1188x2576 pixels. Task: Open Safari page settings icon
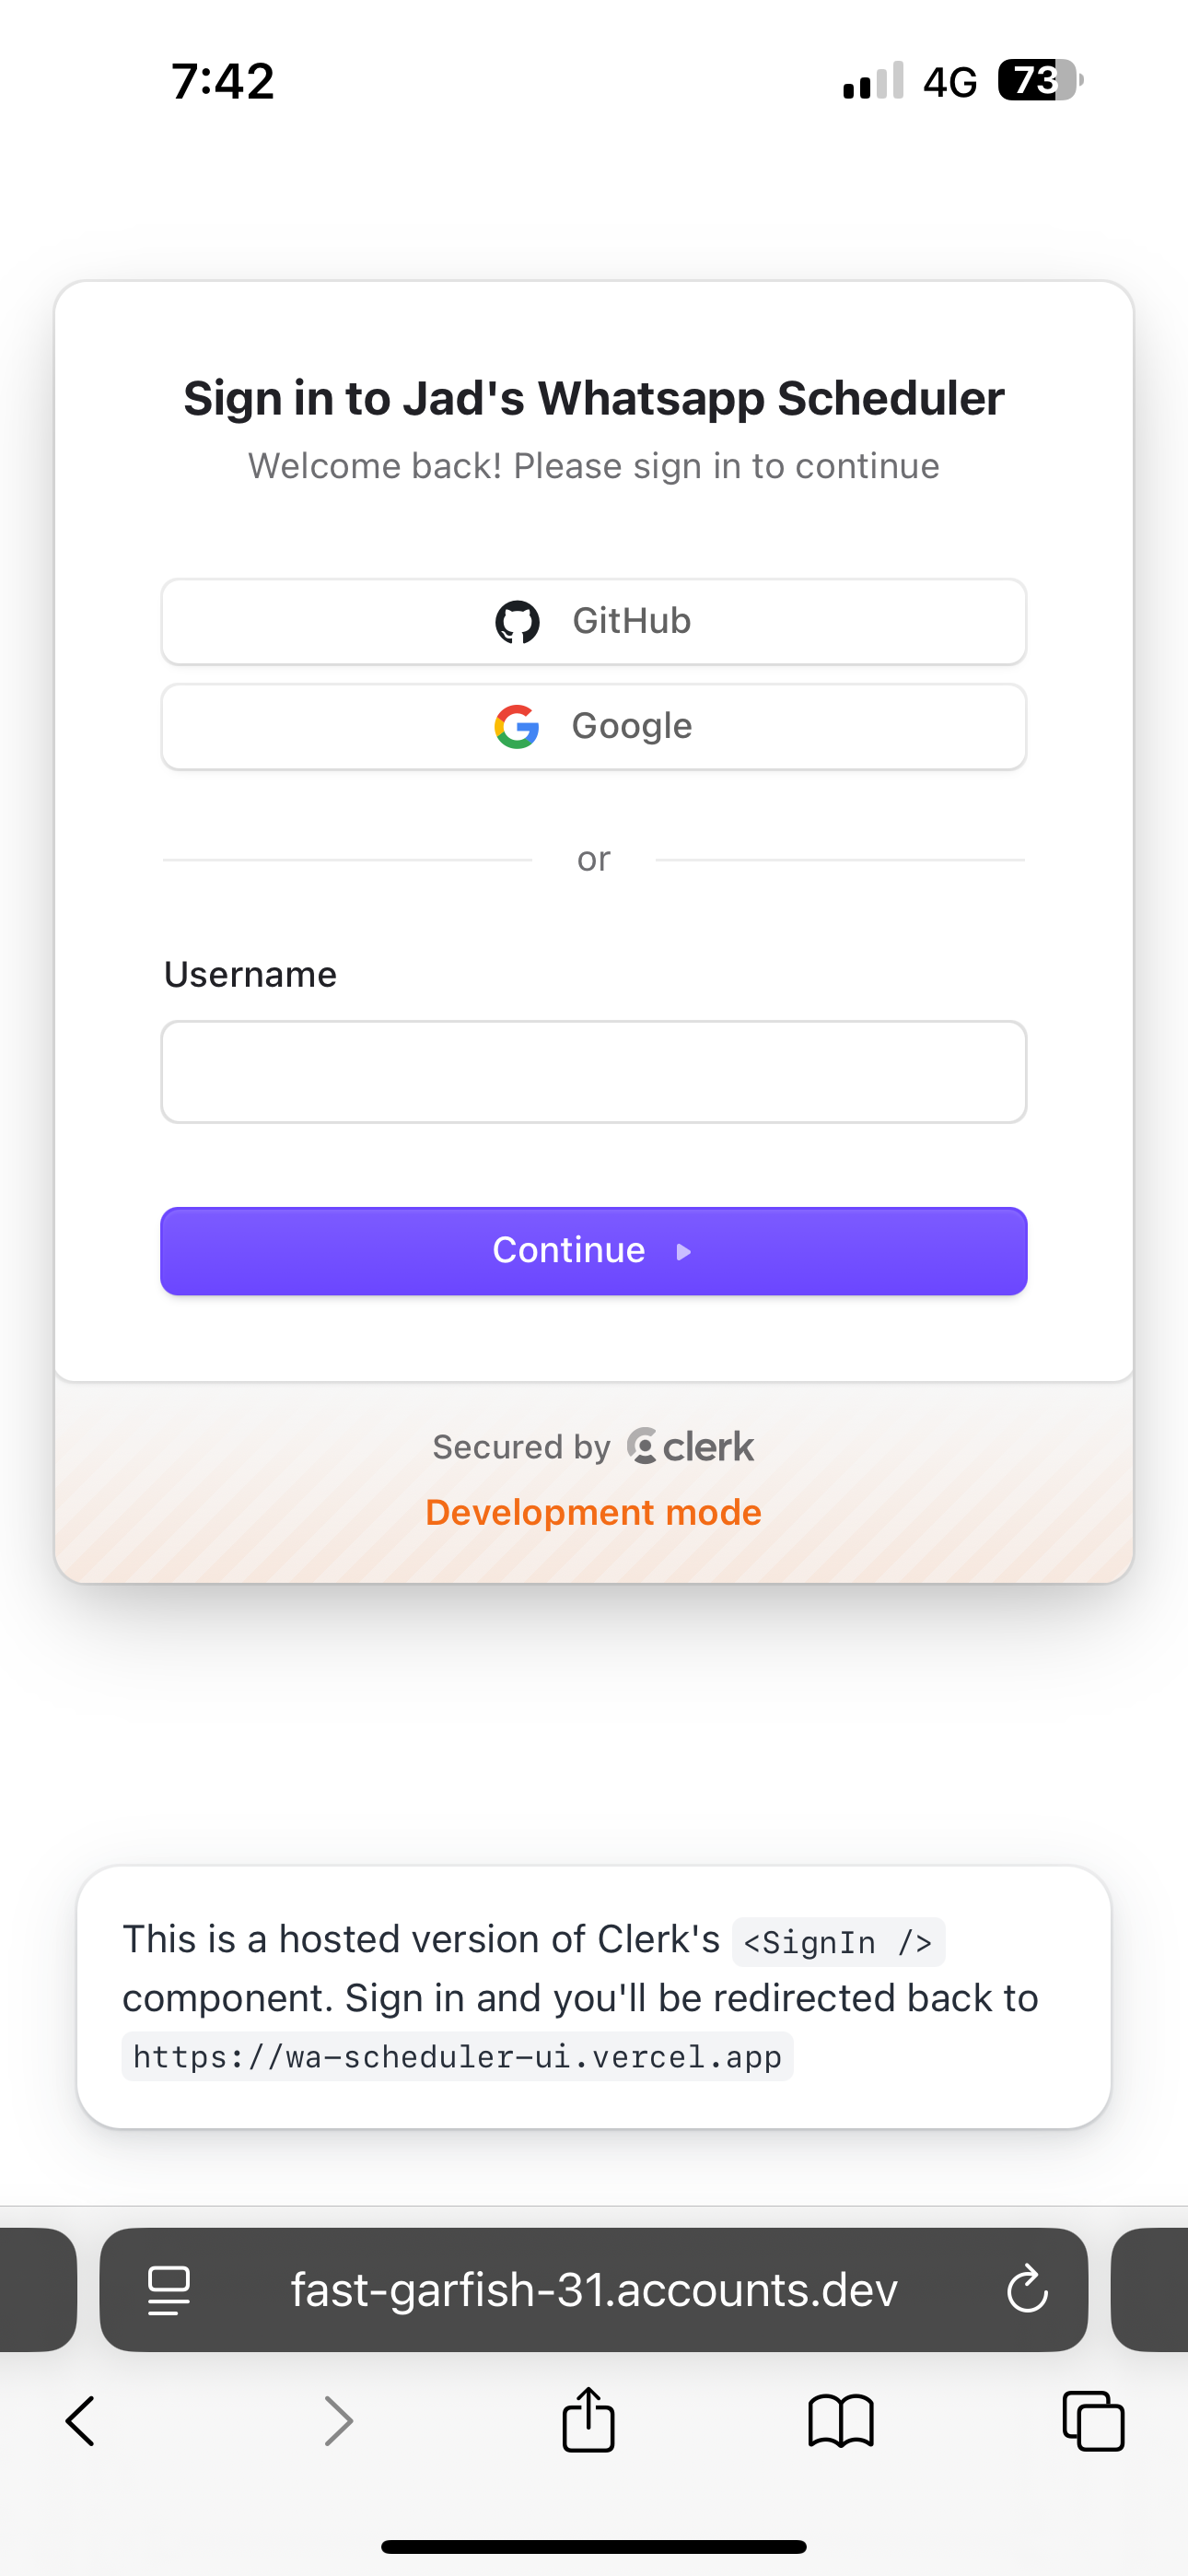click(x=169, y=2290)
